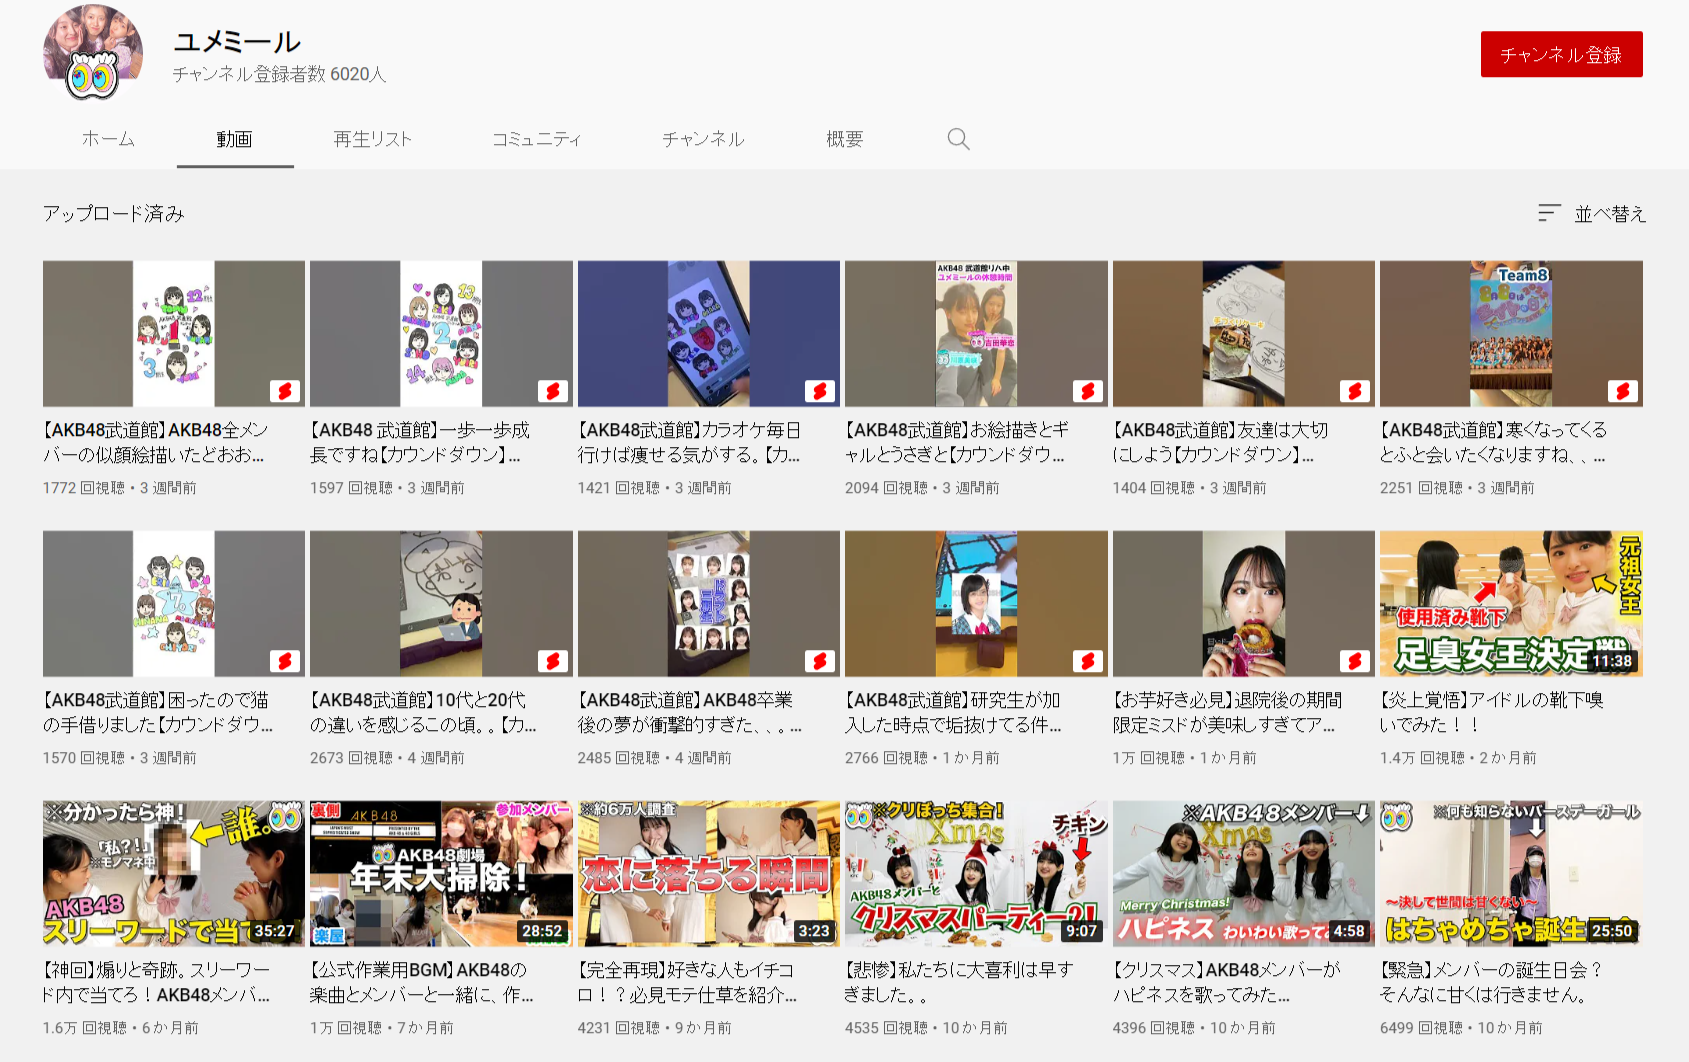Click Shorts badge on AKB48全メンバーの似顔絵 video

(285, 391)
